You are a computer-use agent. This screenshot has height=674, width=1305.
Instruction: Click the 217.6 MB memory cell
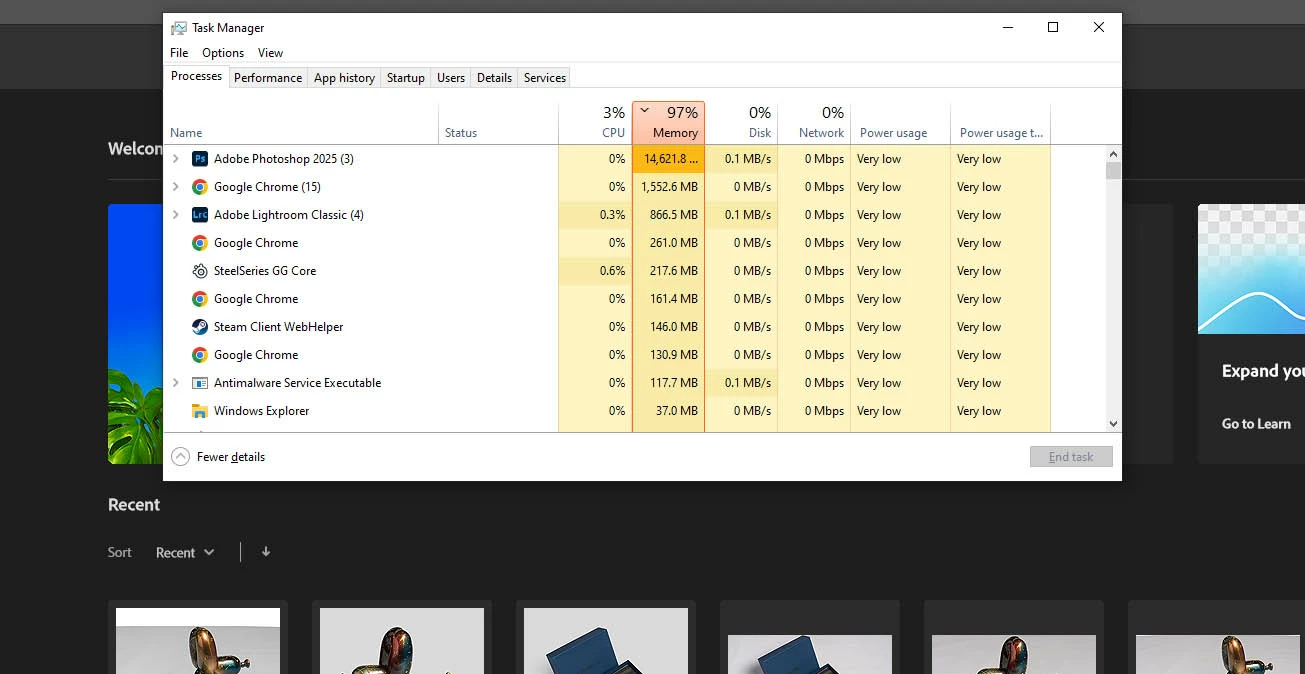[x=668, y=271]
